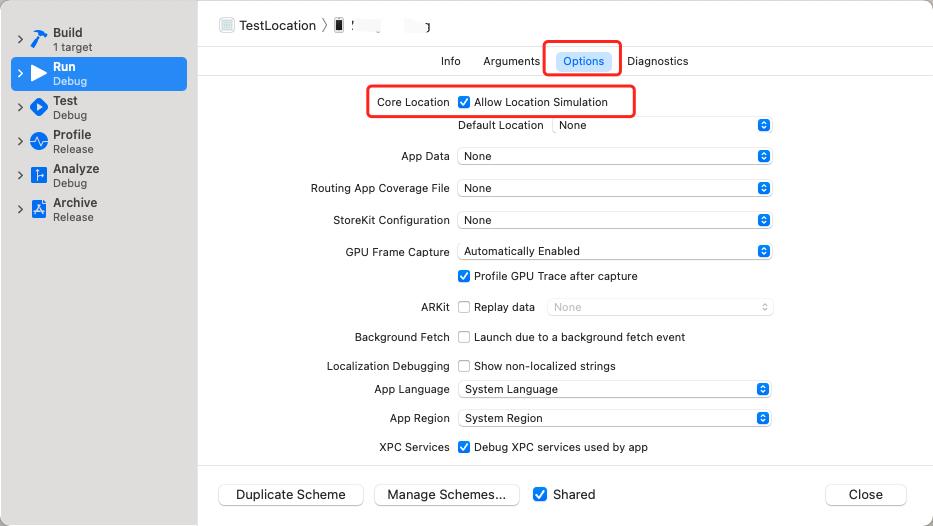Select the Archive action icon
Image resolution: width=933 pixels, height=526 pixels.
coord(39,209)
